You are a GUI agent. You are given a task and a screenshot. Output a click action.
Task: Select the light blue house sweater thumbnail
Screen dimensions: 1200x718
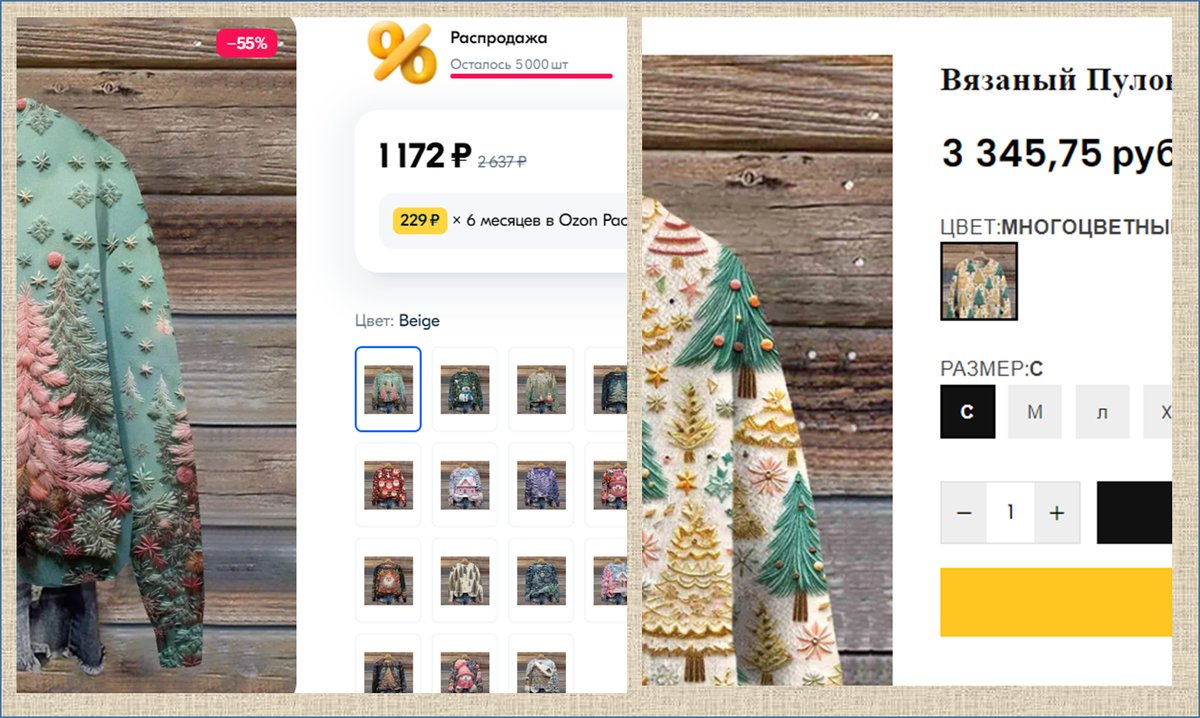click(x=464, y=484)
